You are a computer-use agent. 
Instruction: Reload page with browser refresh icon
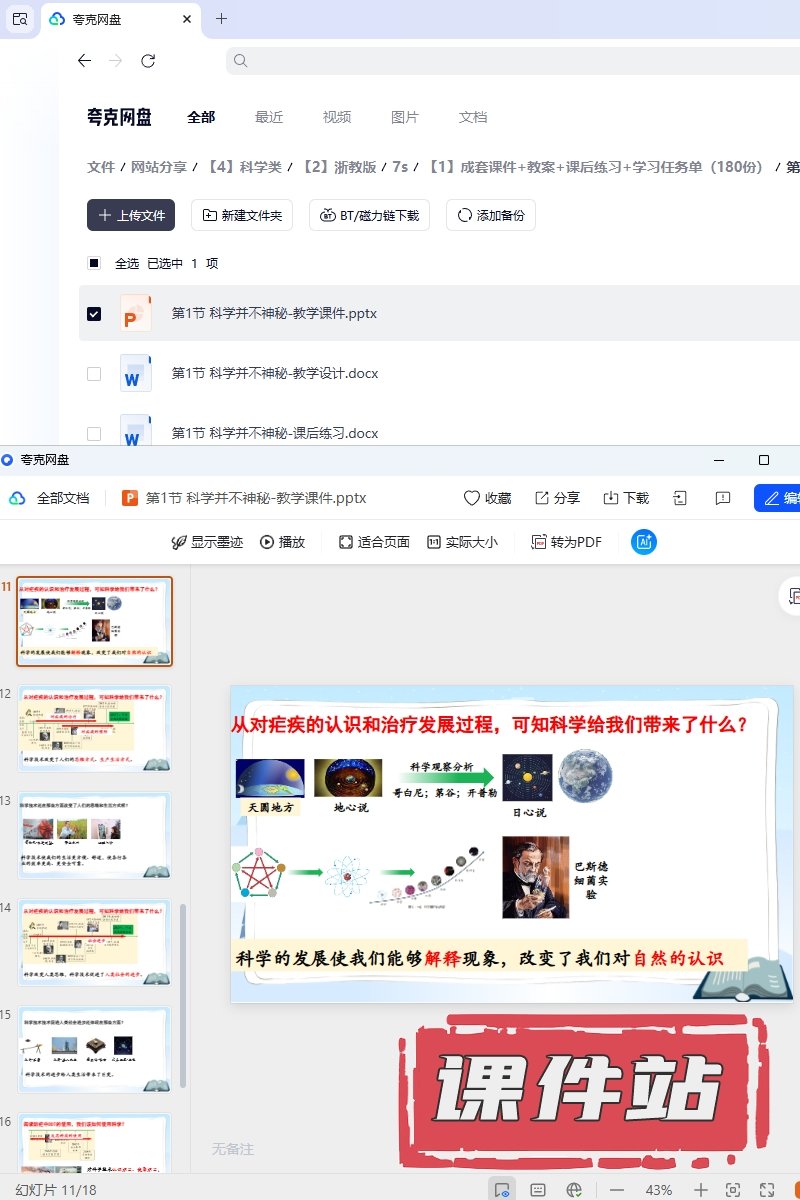click(x=148, y=61)
